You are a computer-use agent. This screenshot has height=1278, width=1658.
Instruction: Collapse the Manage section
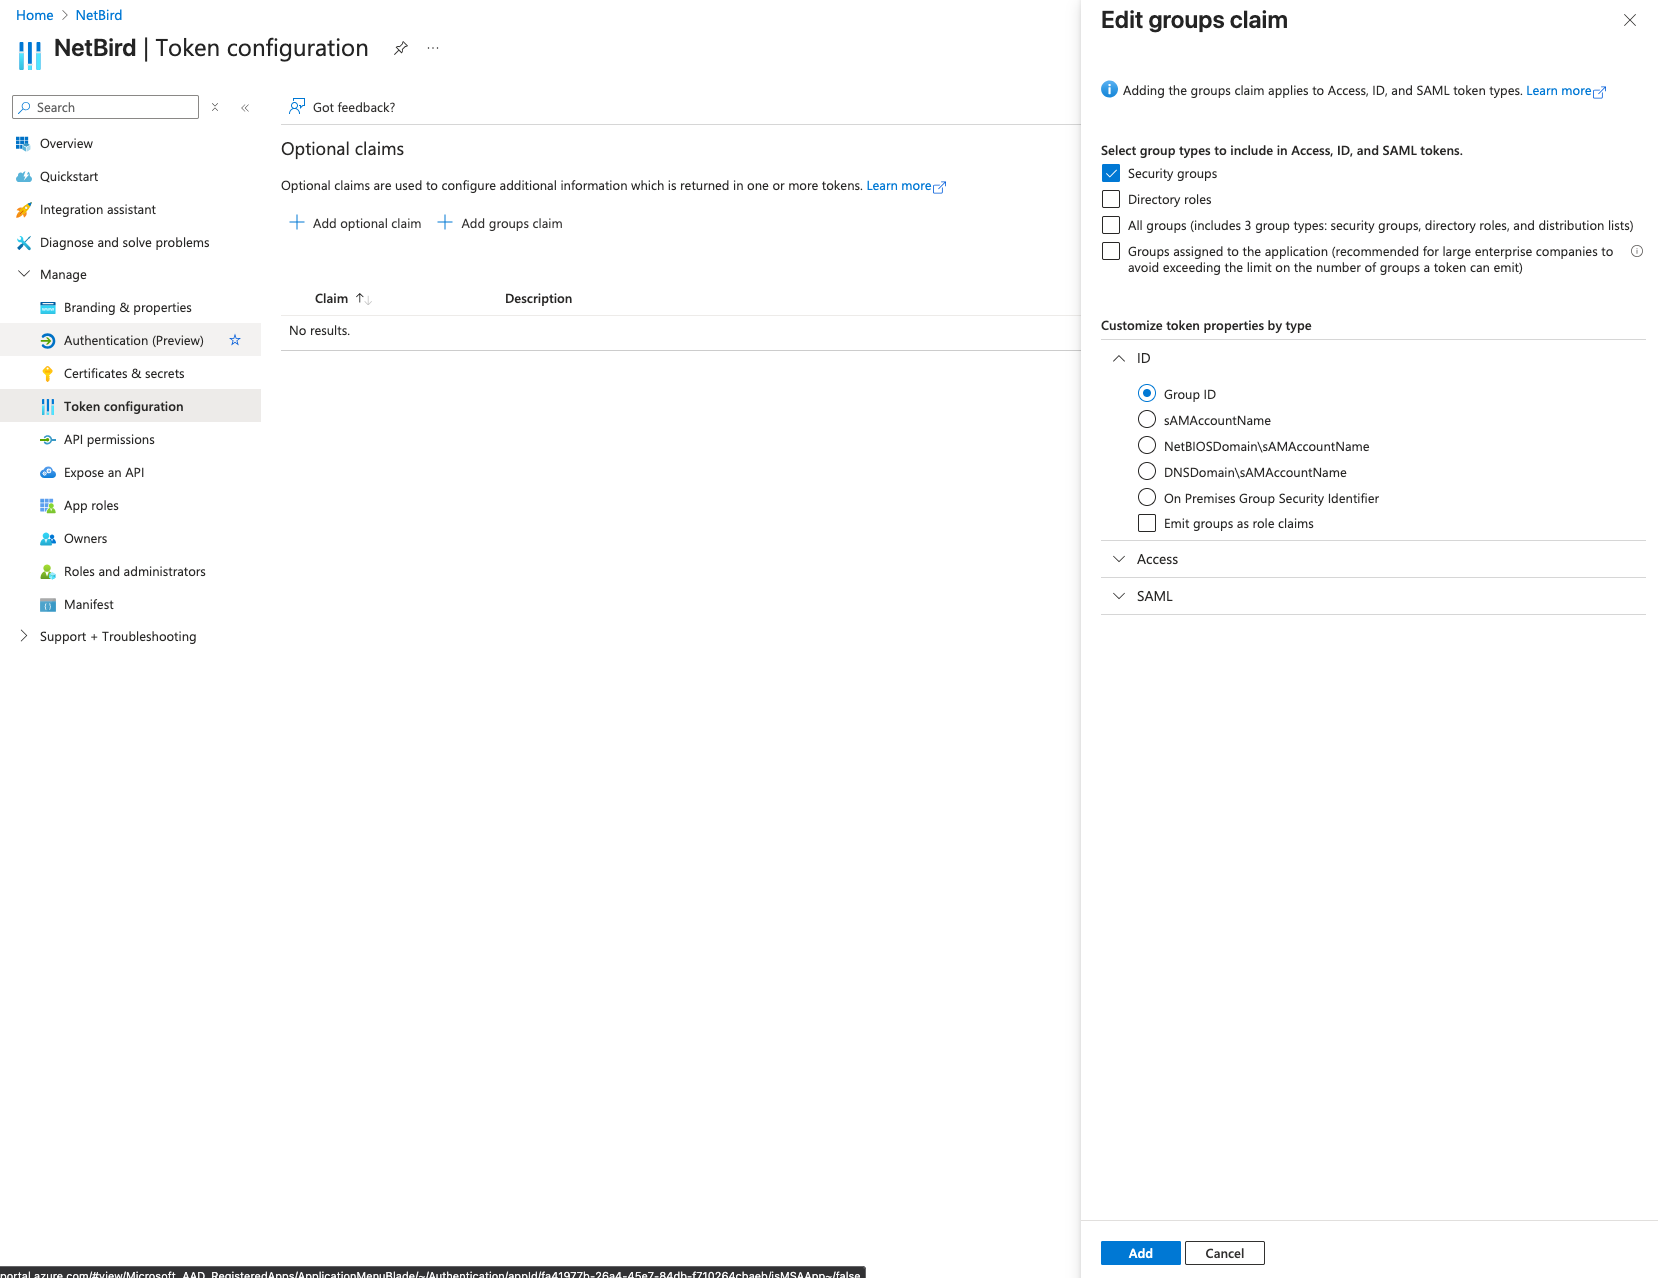(24, 274)
